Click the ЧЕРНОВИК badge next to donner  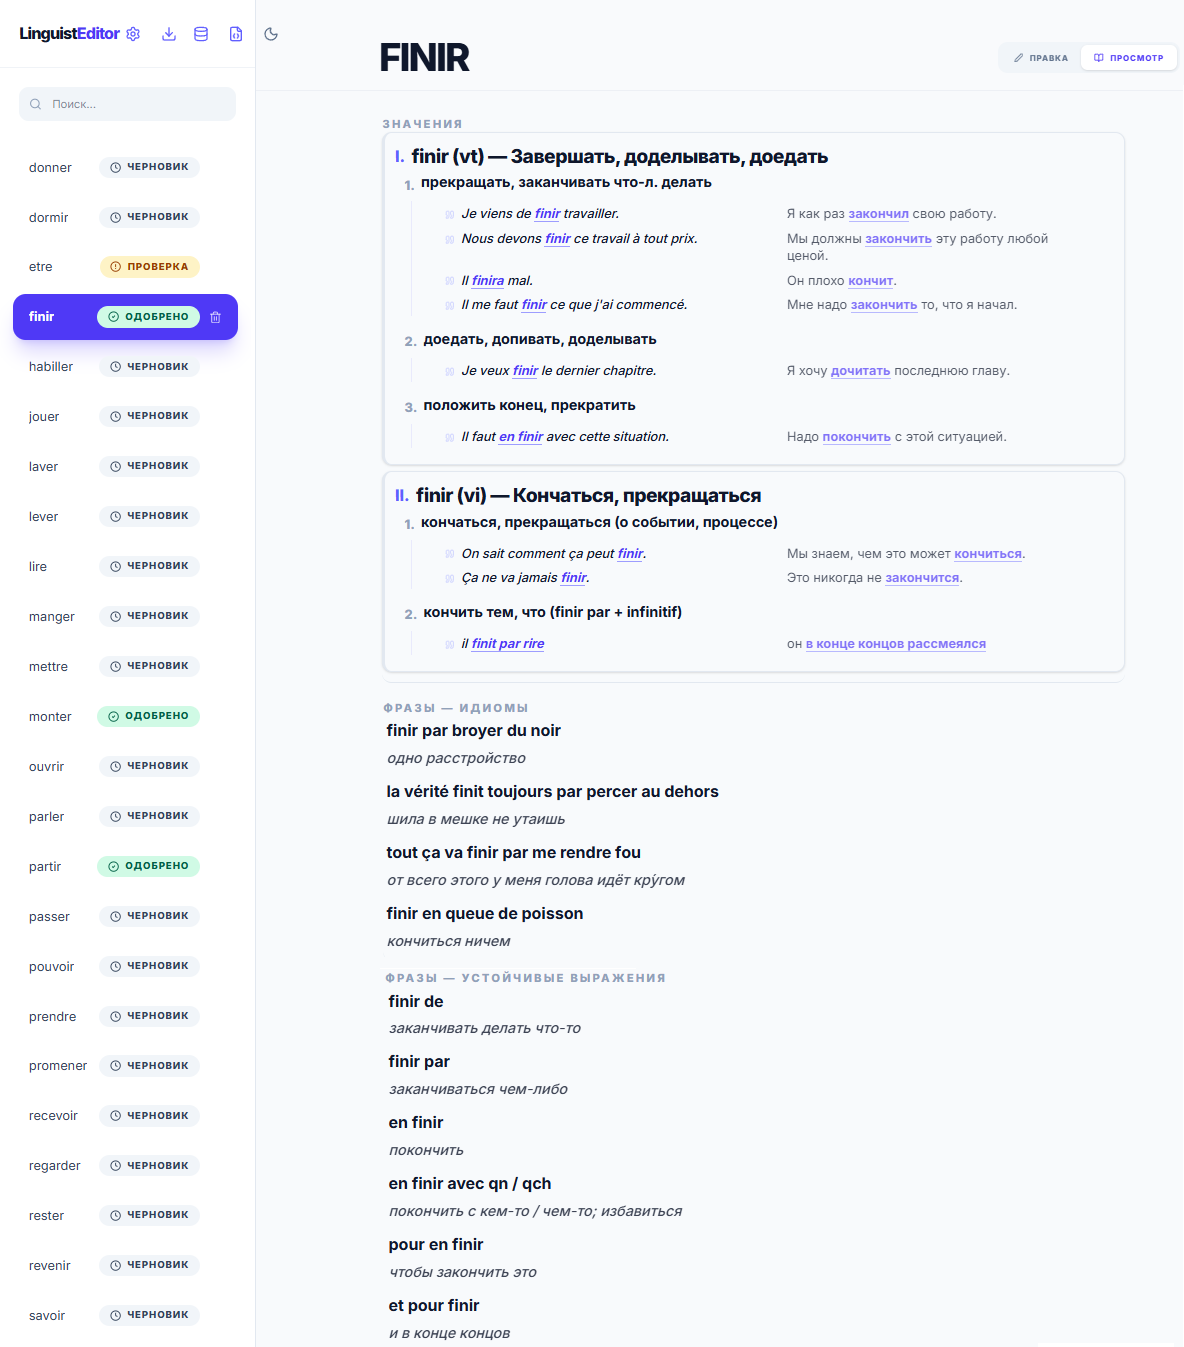click(x=149, y=167)
